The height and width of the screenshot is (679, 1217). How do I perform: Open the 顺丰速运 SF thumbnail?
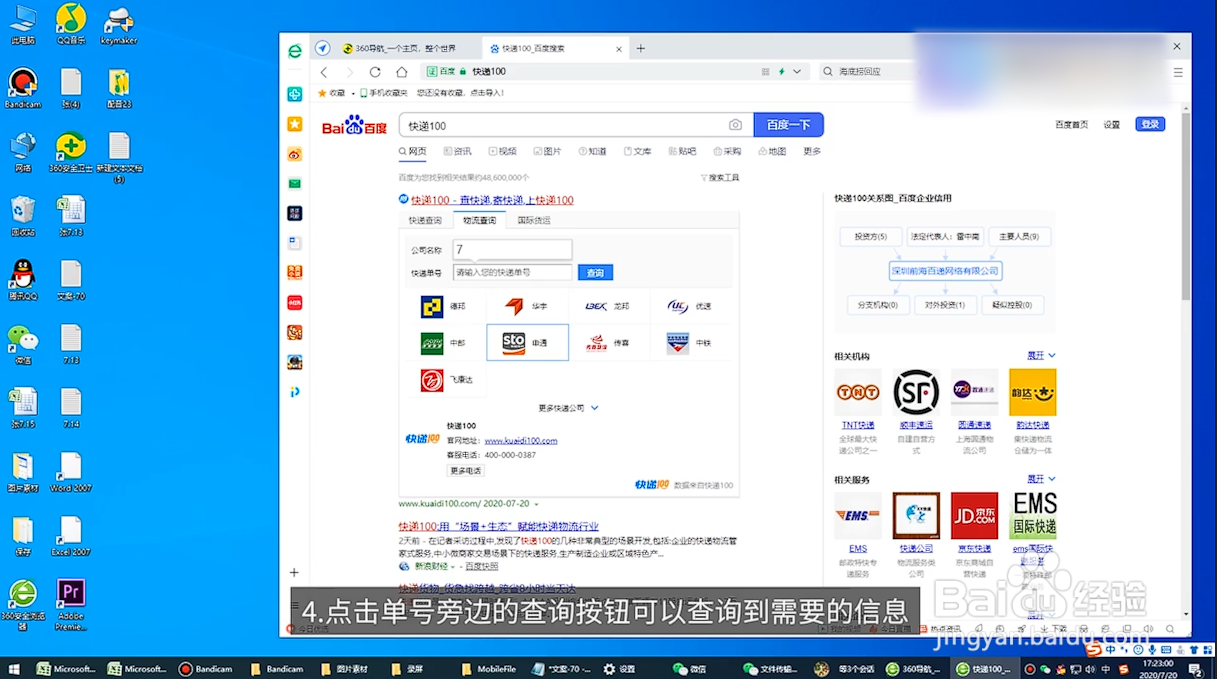tap(916, 392)
